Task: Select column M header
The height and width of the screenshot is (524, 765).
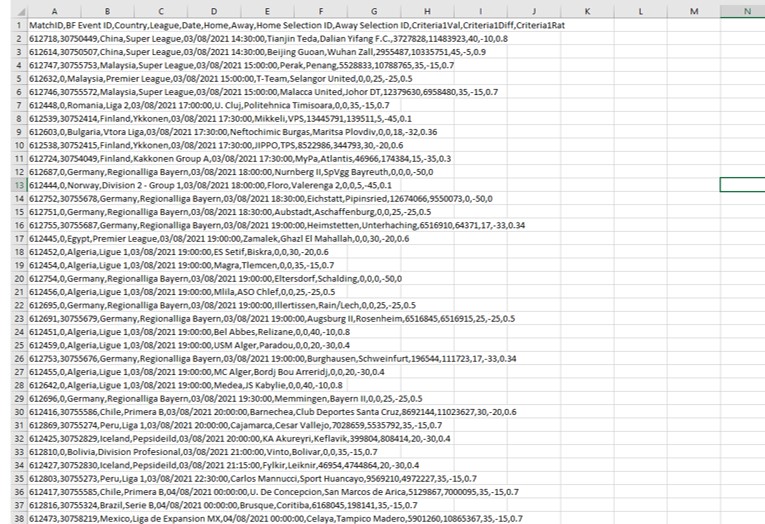Action: (x=694, y=11)
